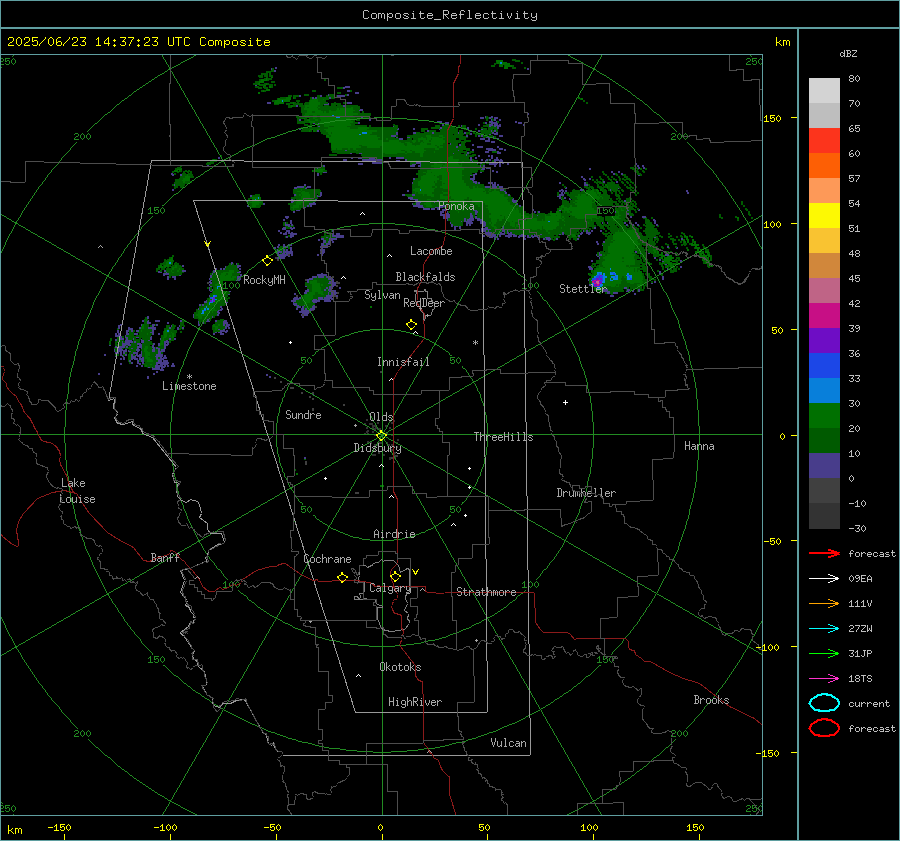Click the Composite_Reflectivity title text
Viewport: 900px width, 841px height.
pyautogui.click(x=450, y=15)
